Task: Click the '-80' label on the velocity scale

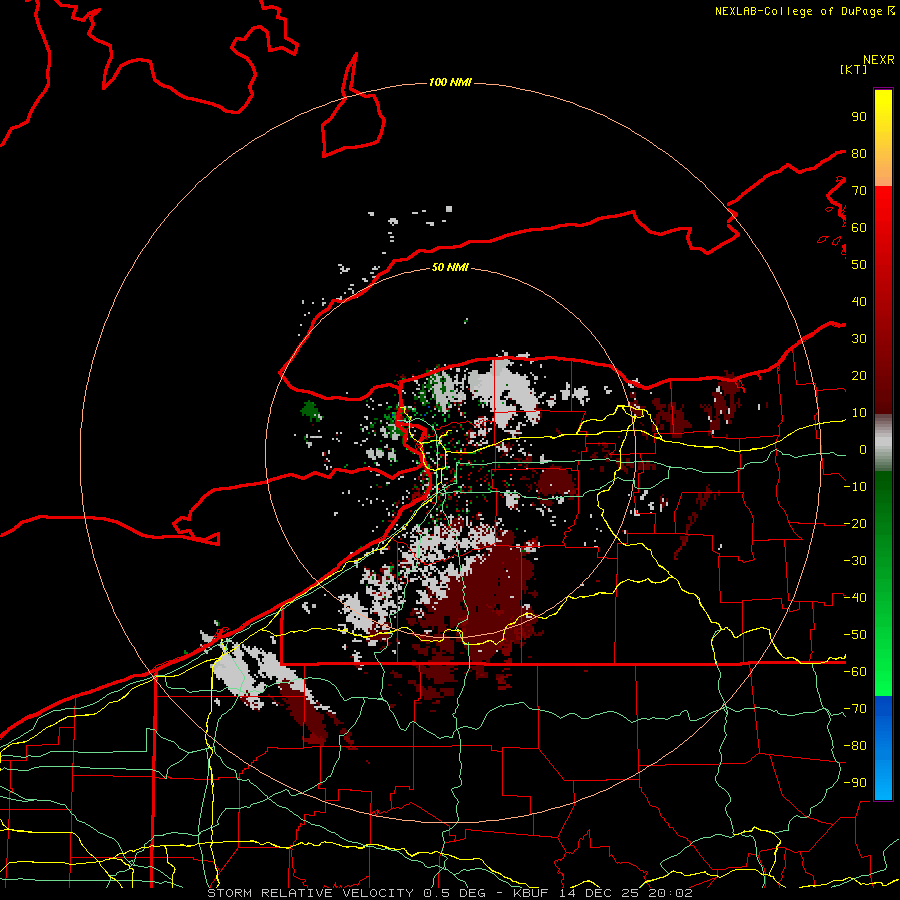Action: pyautogui.click(x=855, y=746)
